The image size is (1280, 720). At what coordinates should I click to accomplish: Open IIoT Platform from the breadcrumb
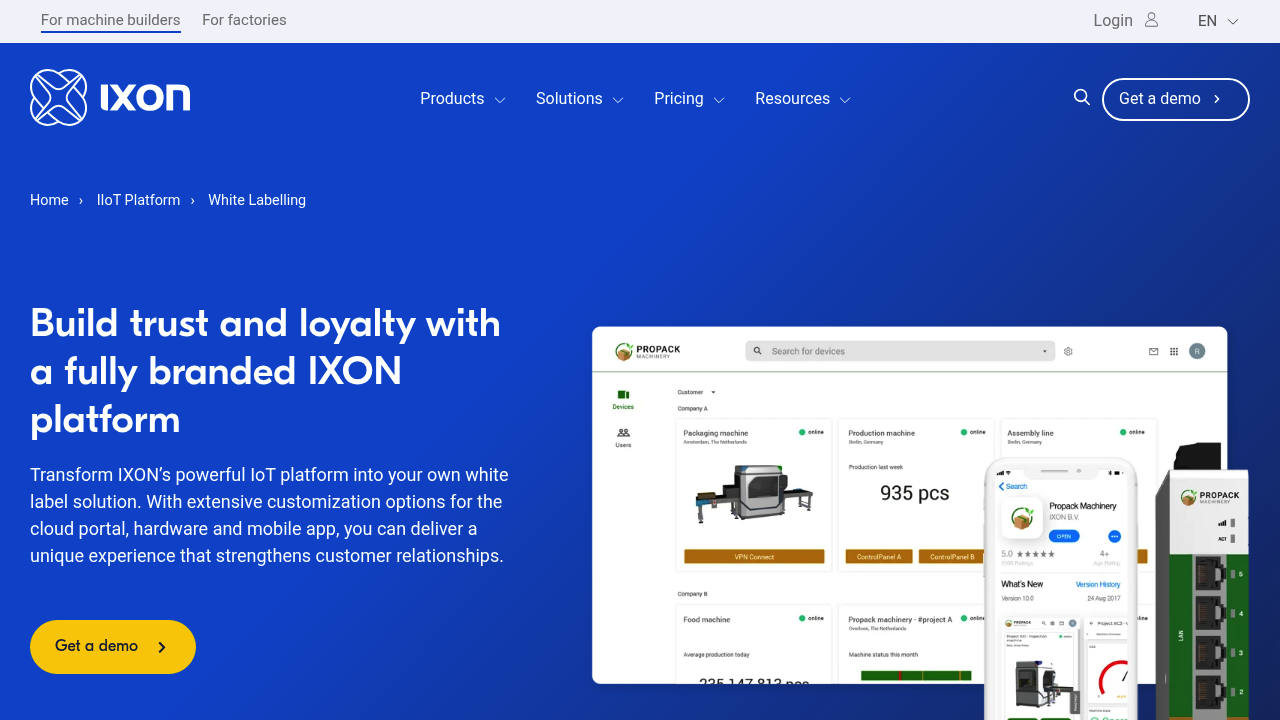tap(138, 200)
